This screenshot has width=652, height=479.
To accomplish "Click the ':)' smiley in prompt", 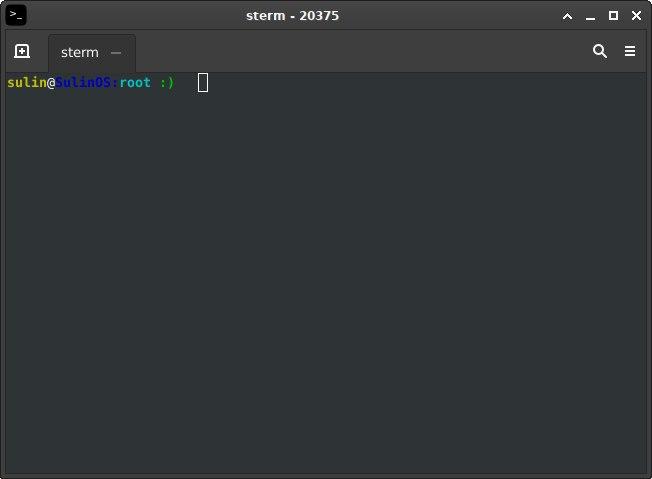I will tap(167, 83).
